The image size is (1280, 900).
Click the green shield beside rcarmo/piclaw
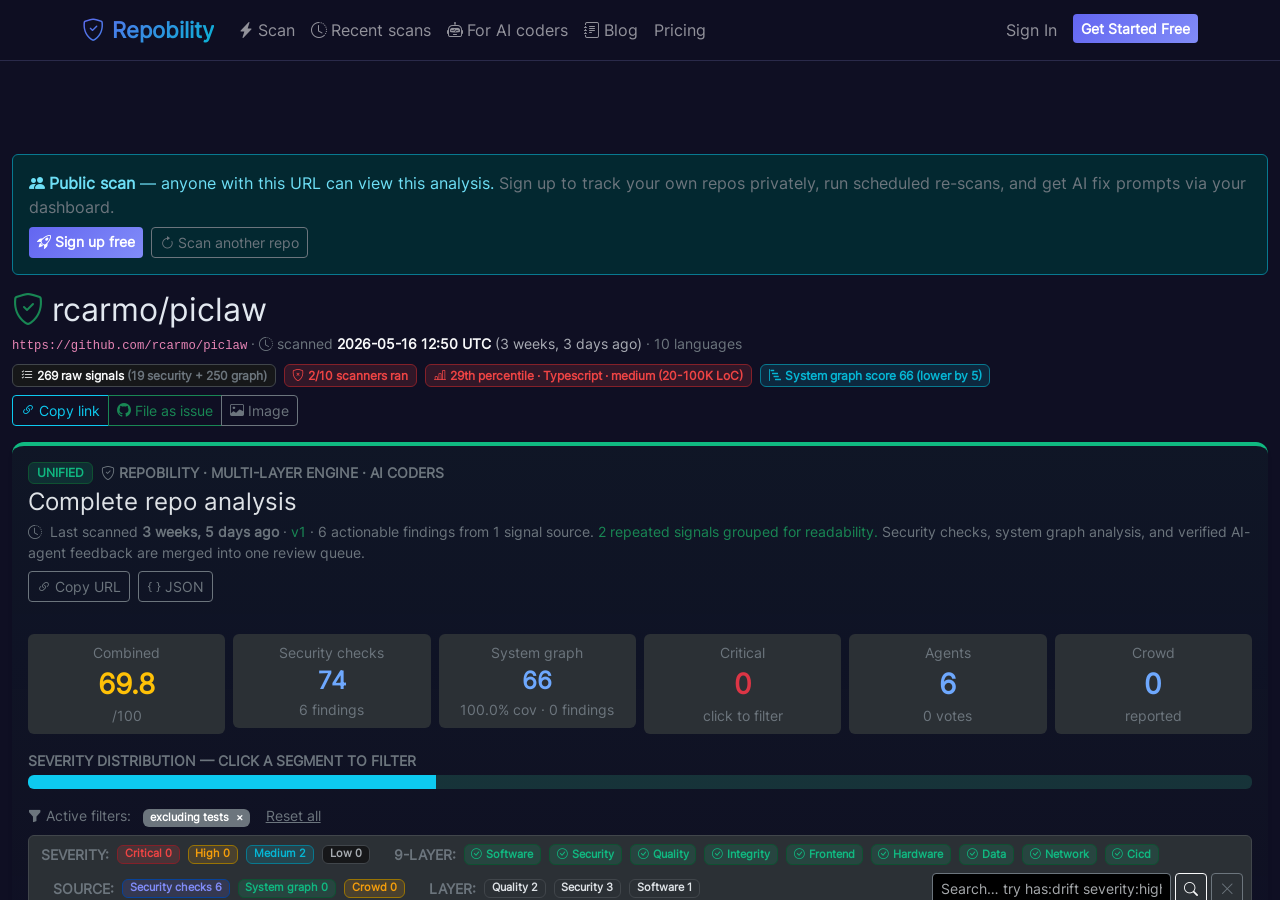28,309
